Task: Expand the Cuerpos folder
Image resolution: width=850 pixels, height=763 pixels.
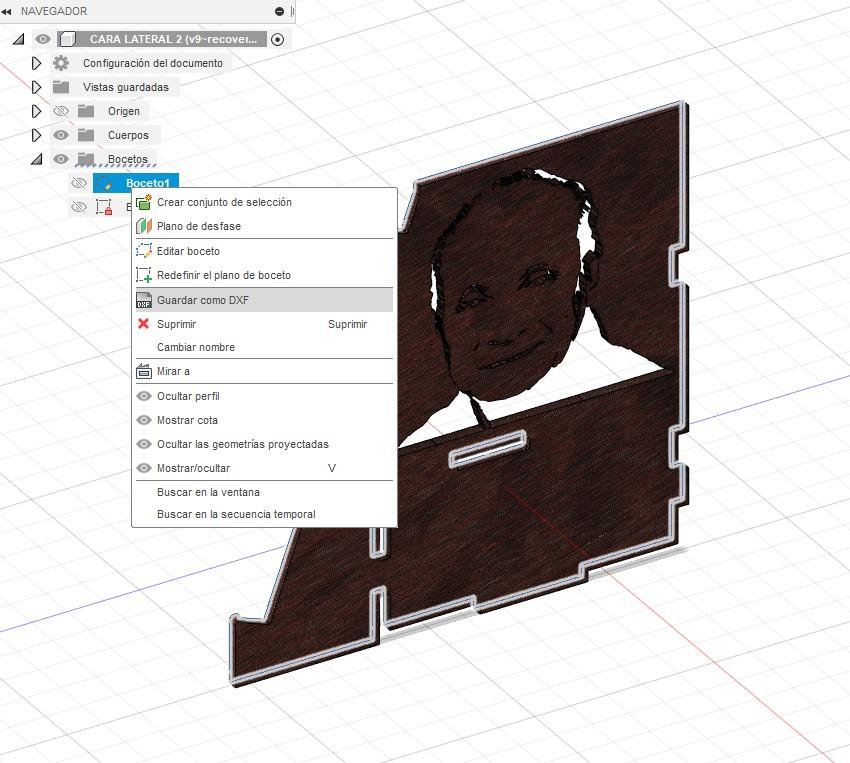Action: (36, 135)
